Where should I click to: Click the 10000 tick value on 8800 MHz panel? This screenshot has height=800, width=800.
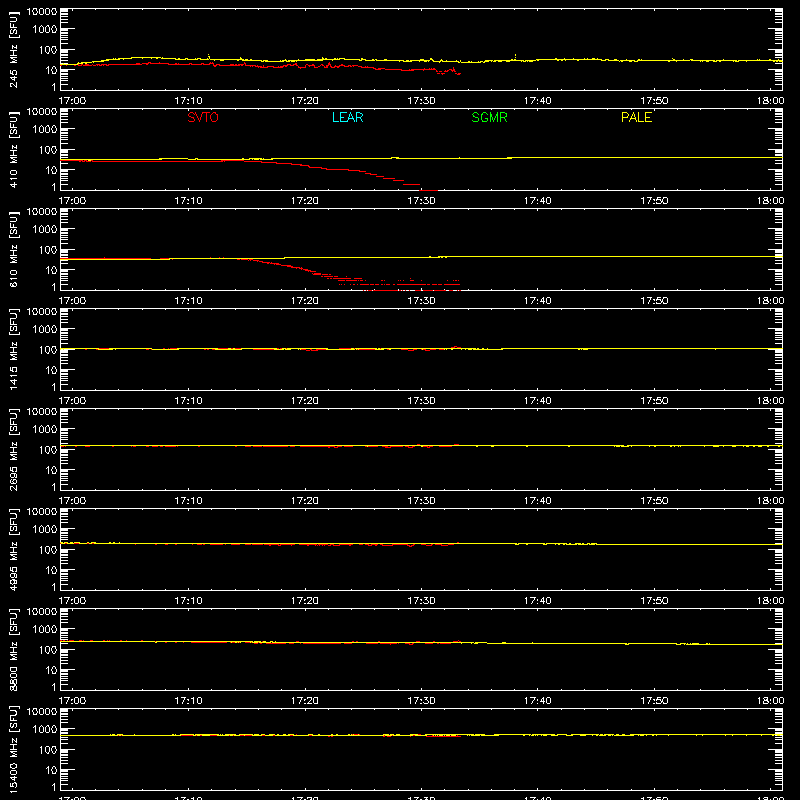(42, 612)
